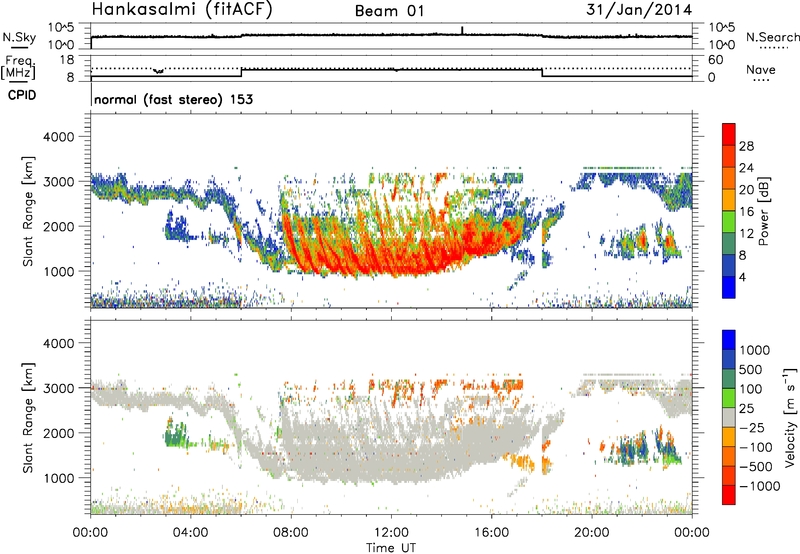This screenshot has width=800, height=554.
Task: Click the Freq. [MHz] axis label
Action: [x=18, y=68]
